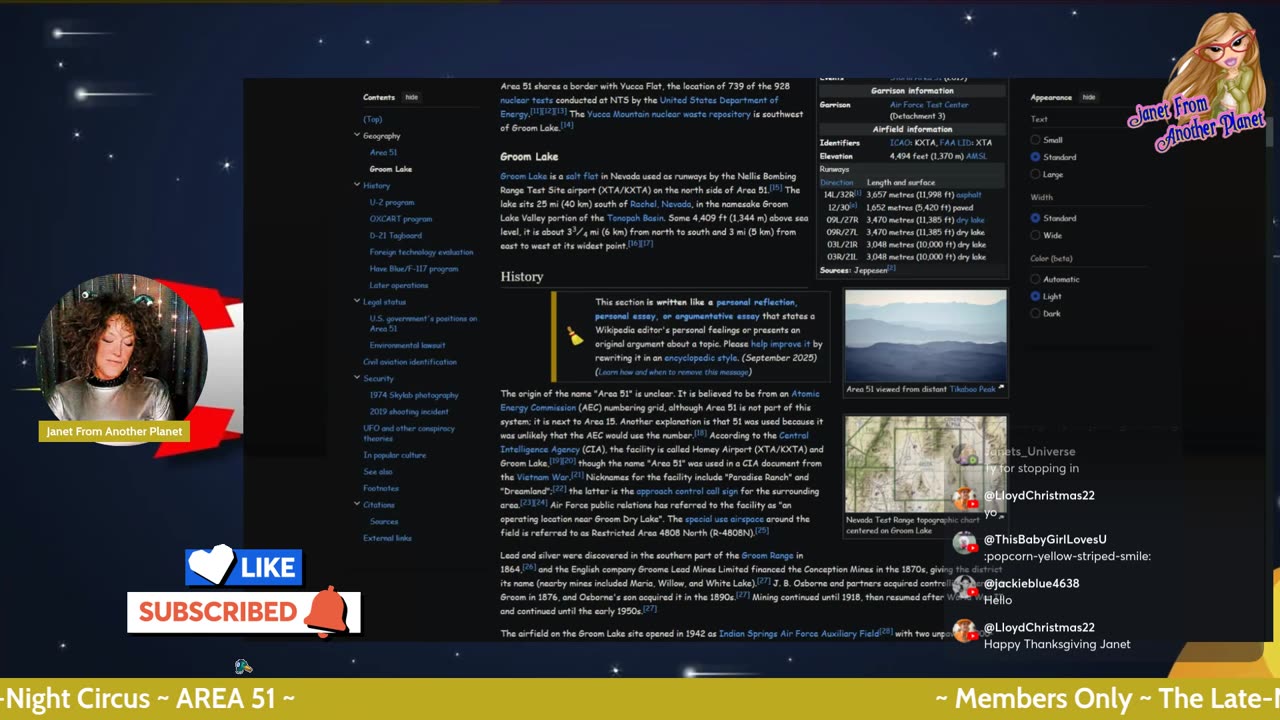Go to Footnotes section
The image size is (1280, 720).
click(381, 488)
